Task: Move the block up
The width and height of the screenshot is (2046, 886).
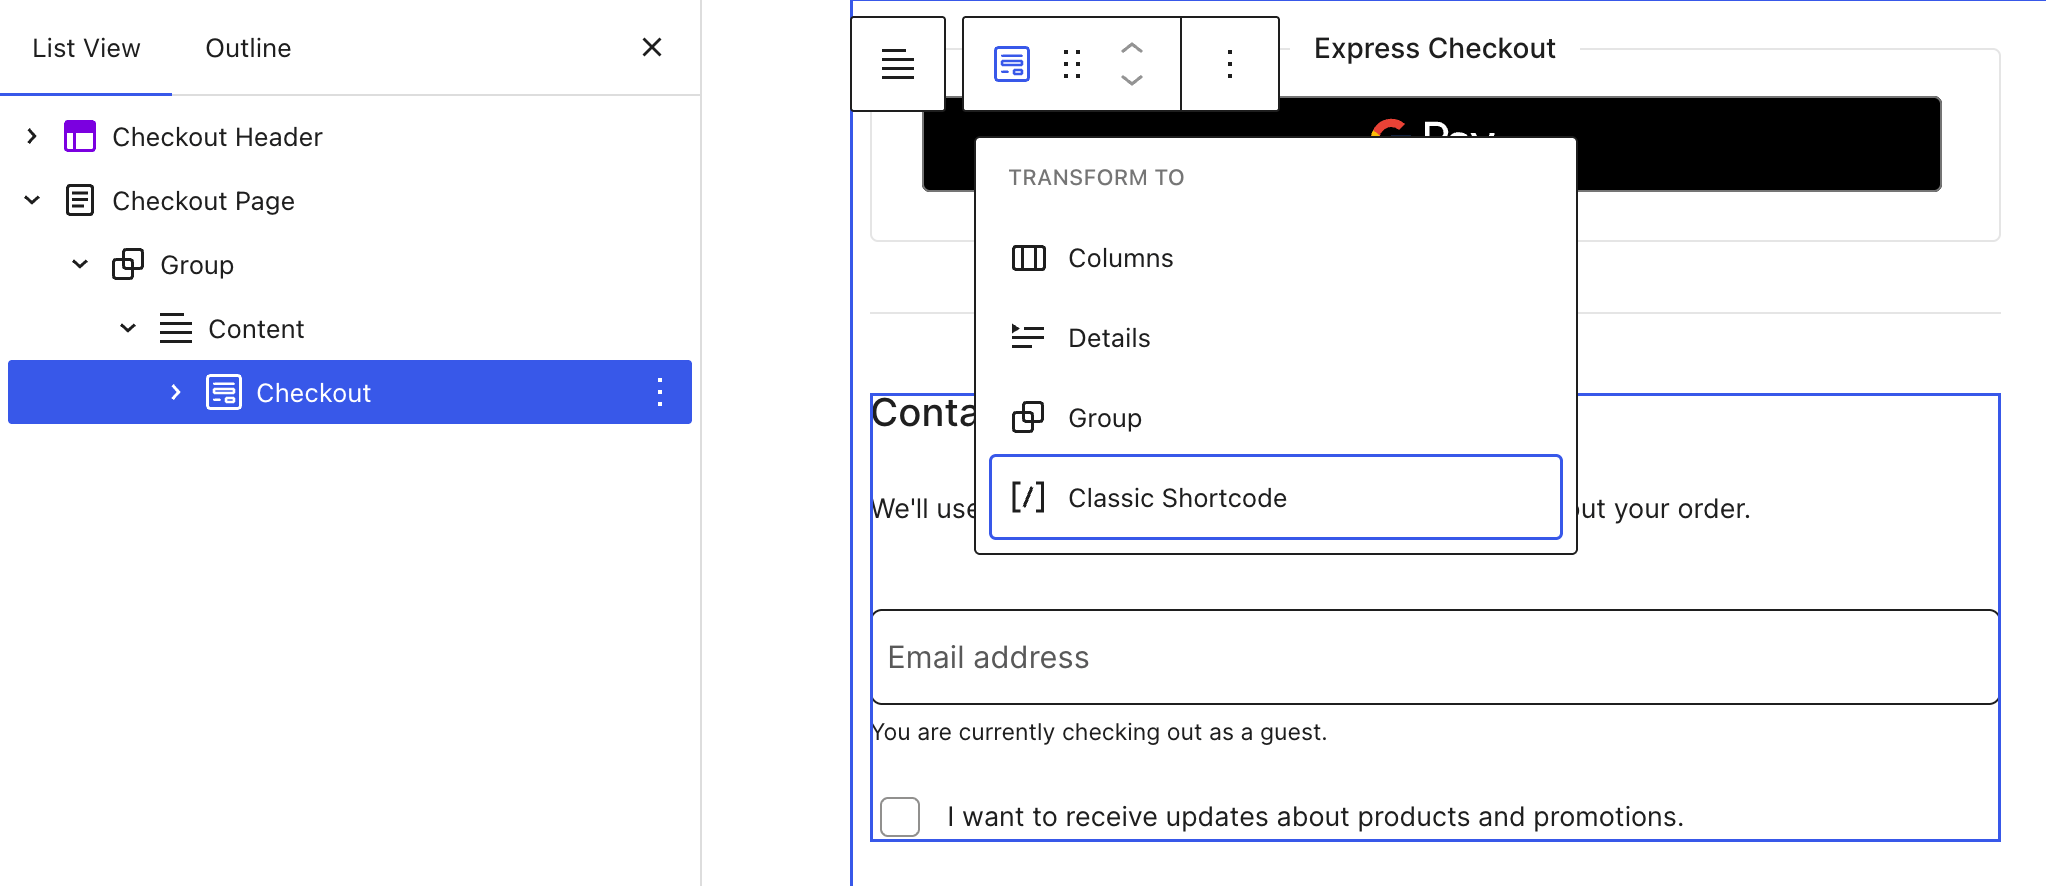Action: (x=1132, y=48)
